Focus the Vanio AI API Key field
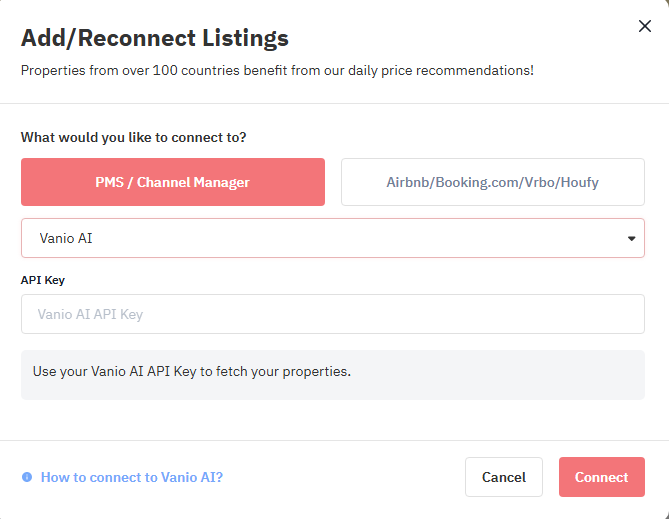The width and height of the screenshot is (669, 519). click(x=333, y=314)
